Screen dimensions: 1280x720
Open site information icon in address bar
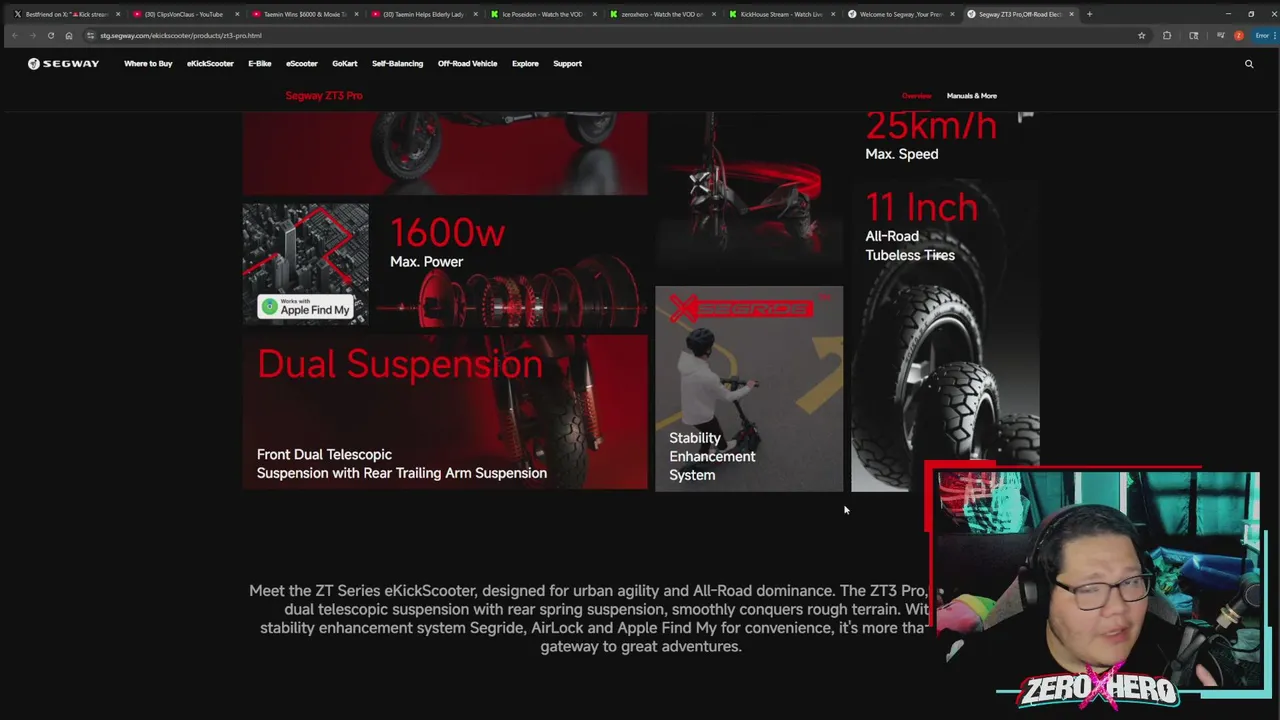90,35
